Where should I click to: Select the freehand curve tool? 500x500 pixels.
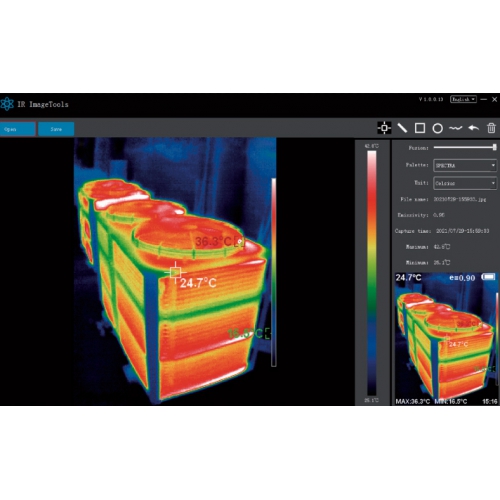[x=455, y=128]
